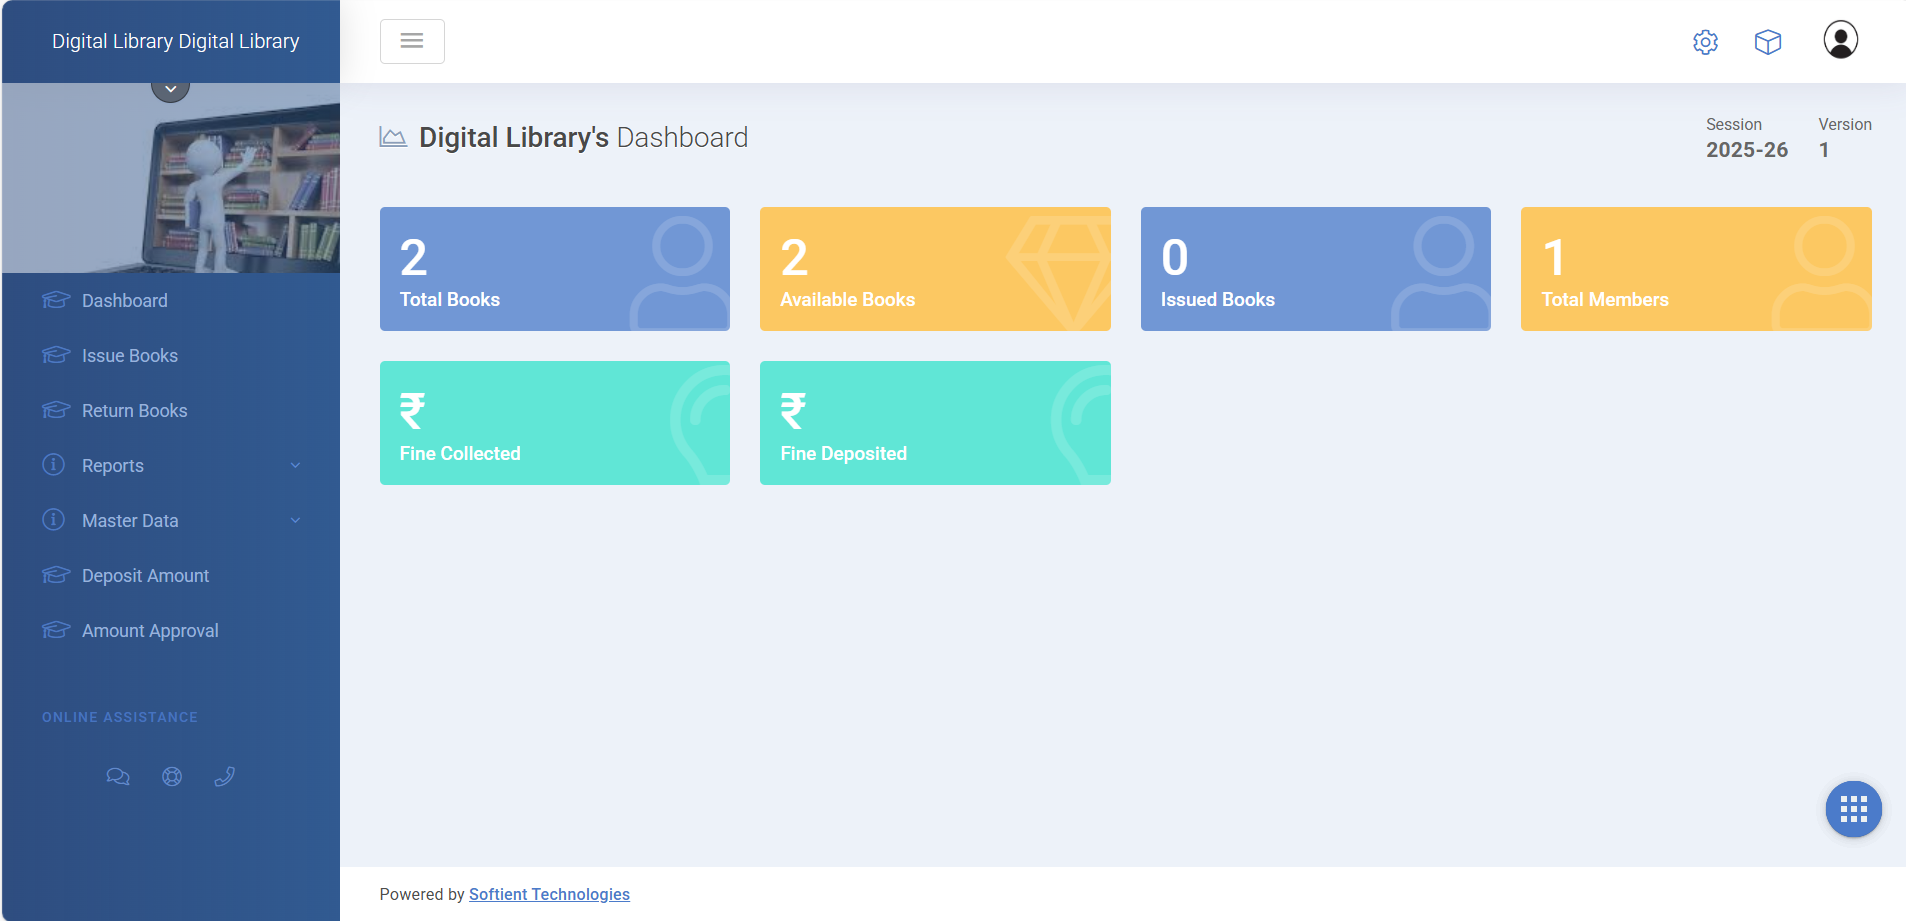1906x921 pixels.
Task: Open the Total Members card
Action: click(1696, 269)
